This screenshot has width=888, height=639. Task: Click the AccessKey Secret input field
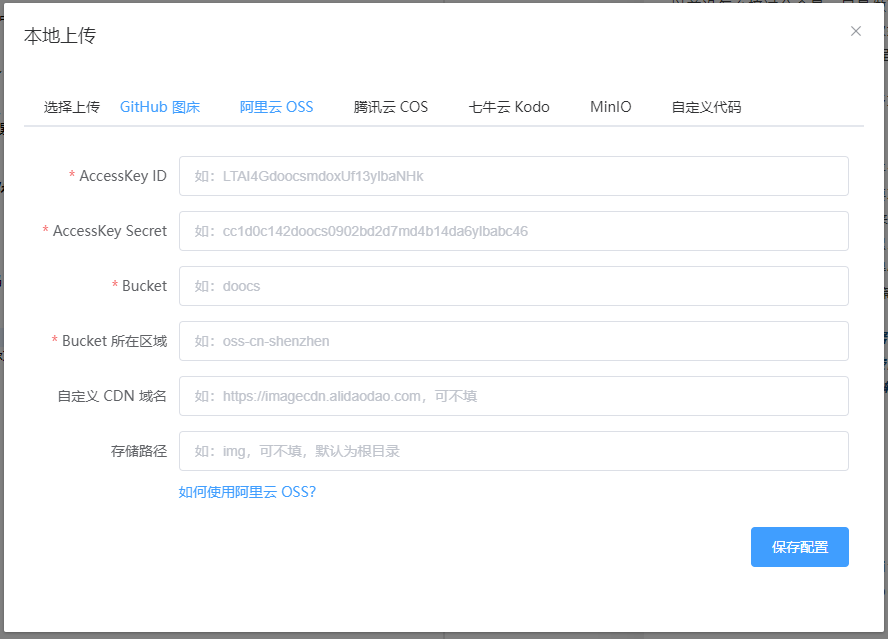coord(514,231)
